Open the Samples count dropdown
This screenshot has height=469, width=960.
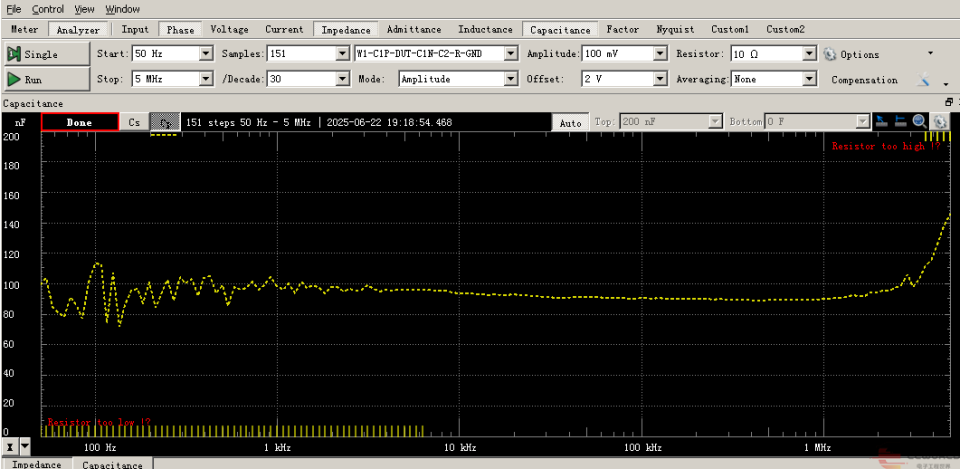(343, 54)
